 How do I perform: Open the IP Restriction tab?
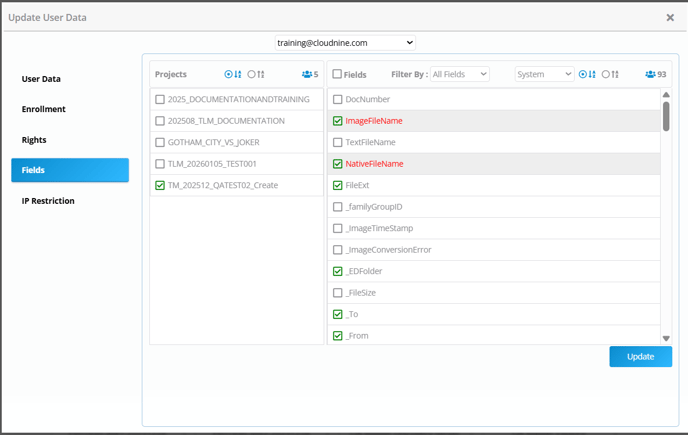[48, 201]
